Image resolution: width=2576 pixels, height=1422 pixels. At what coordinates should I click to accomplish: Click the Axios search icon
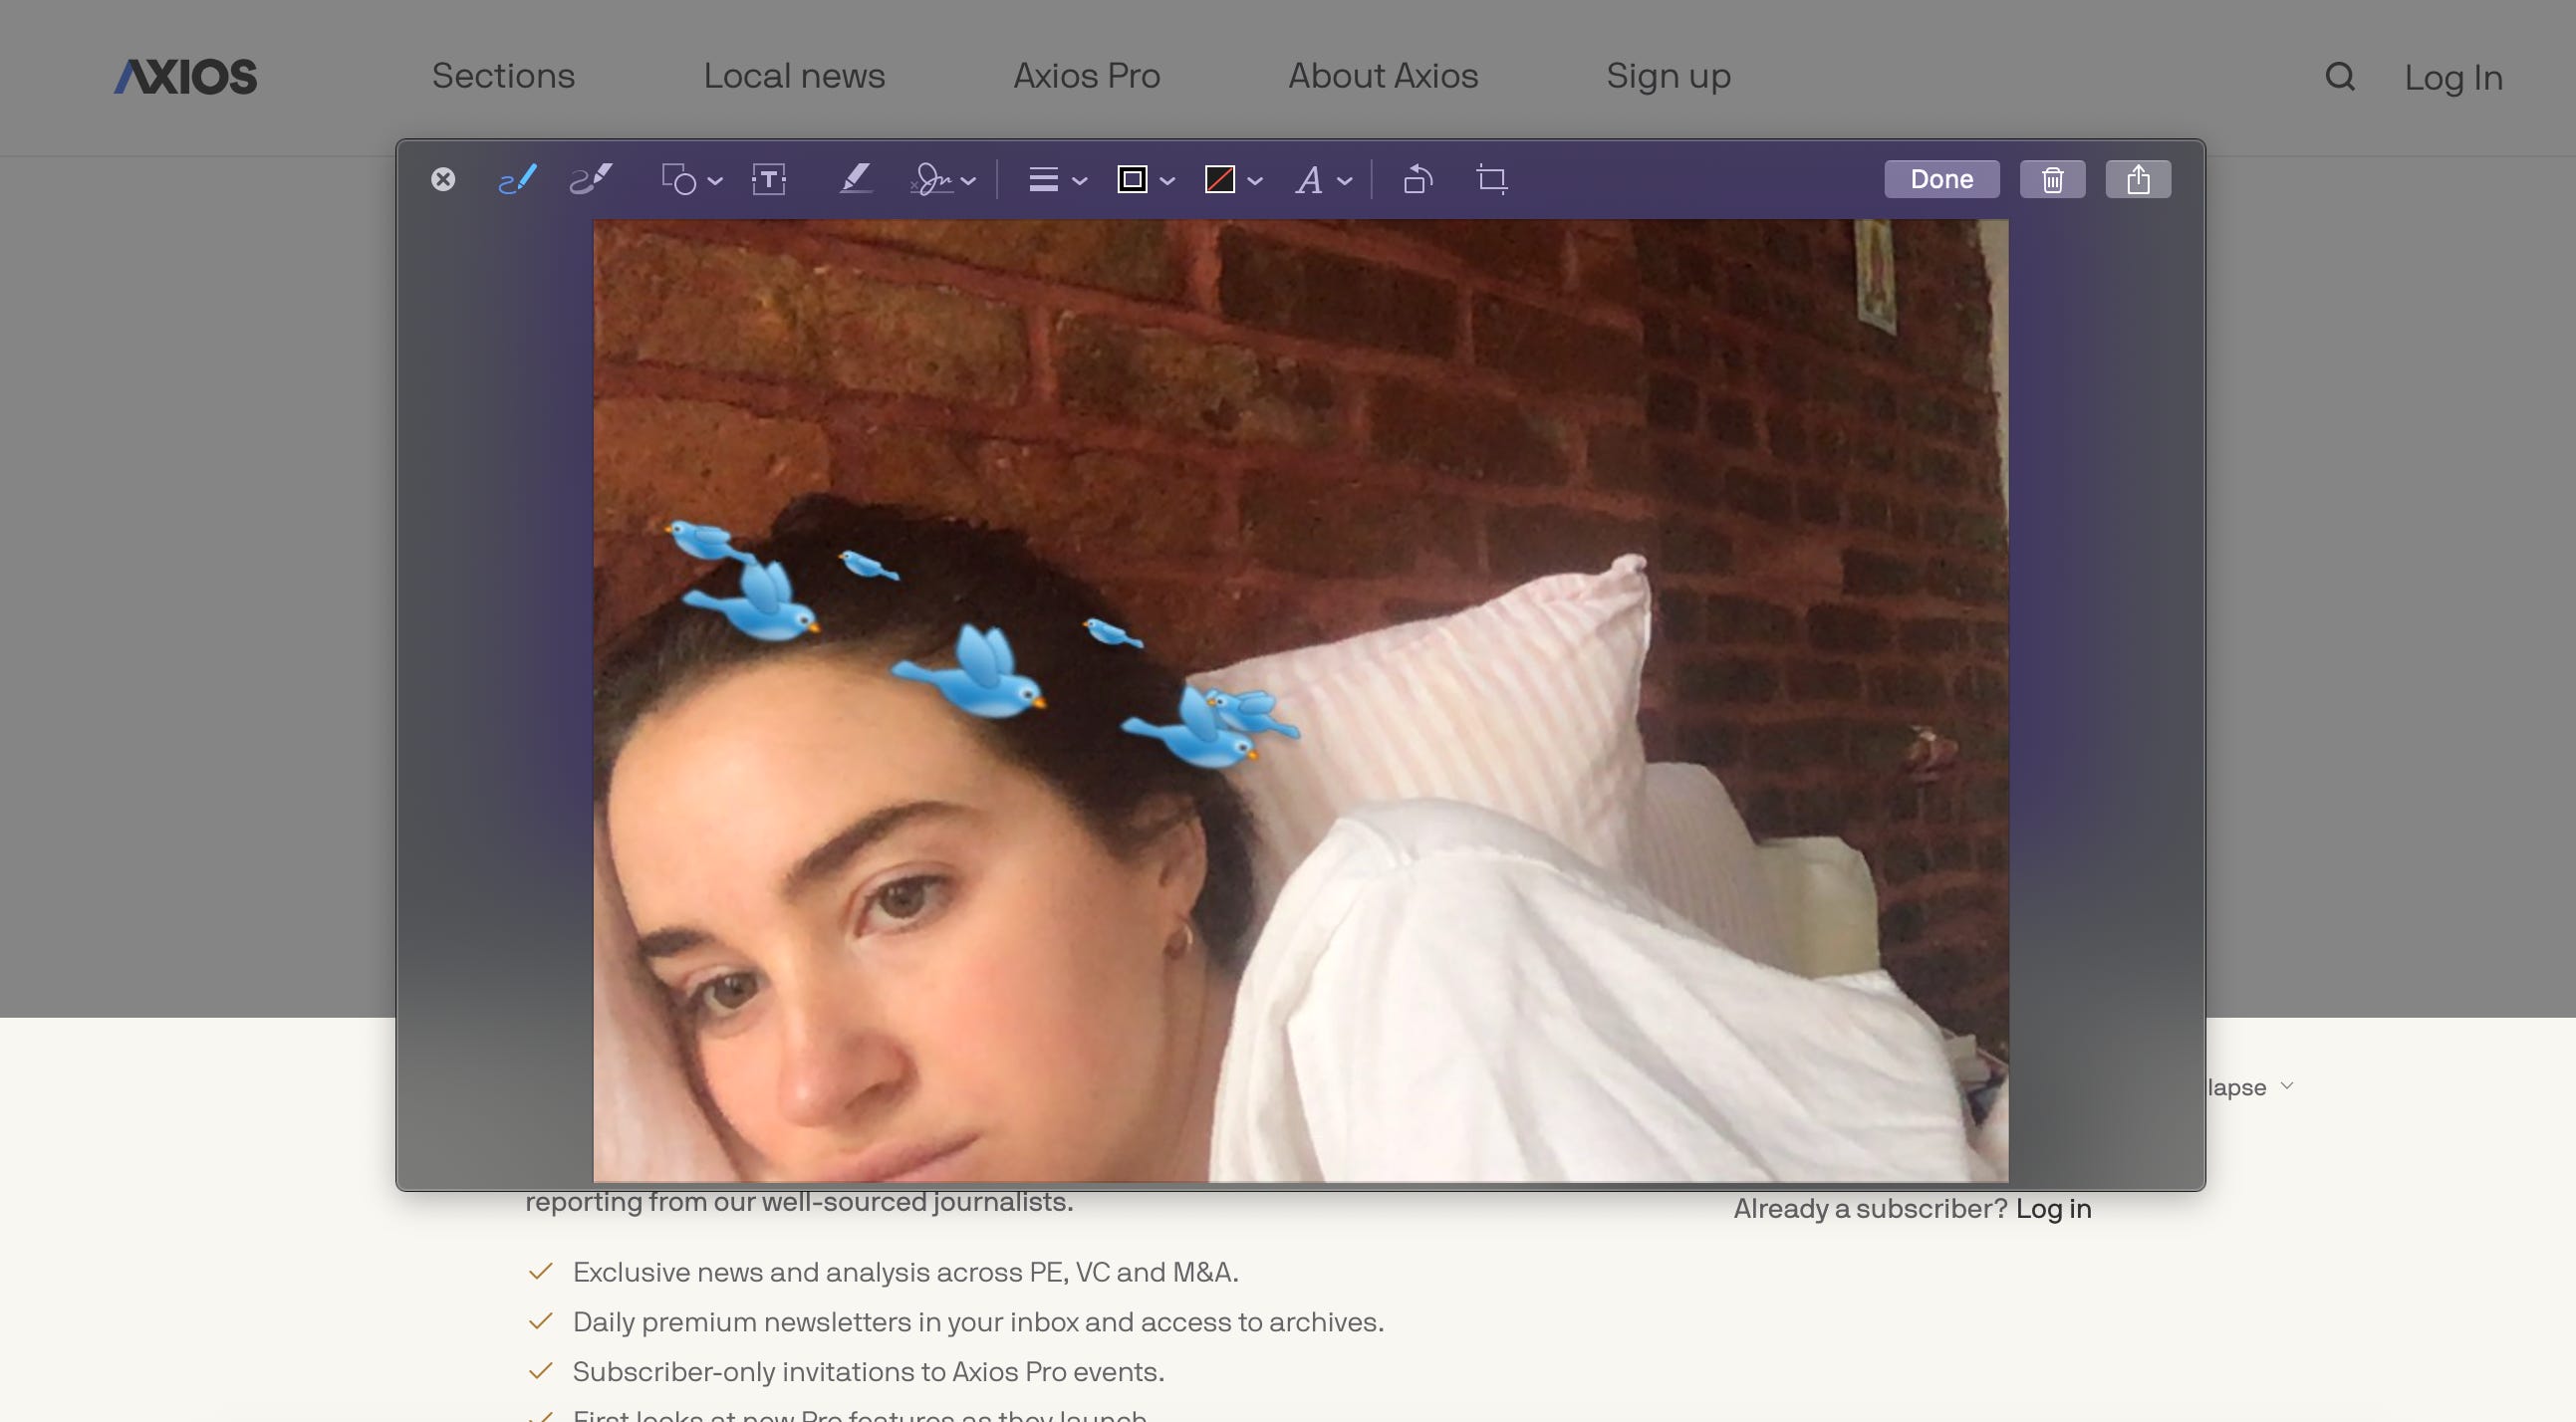click(x=2339, y=77)
